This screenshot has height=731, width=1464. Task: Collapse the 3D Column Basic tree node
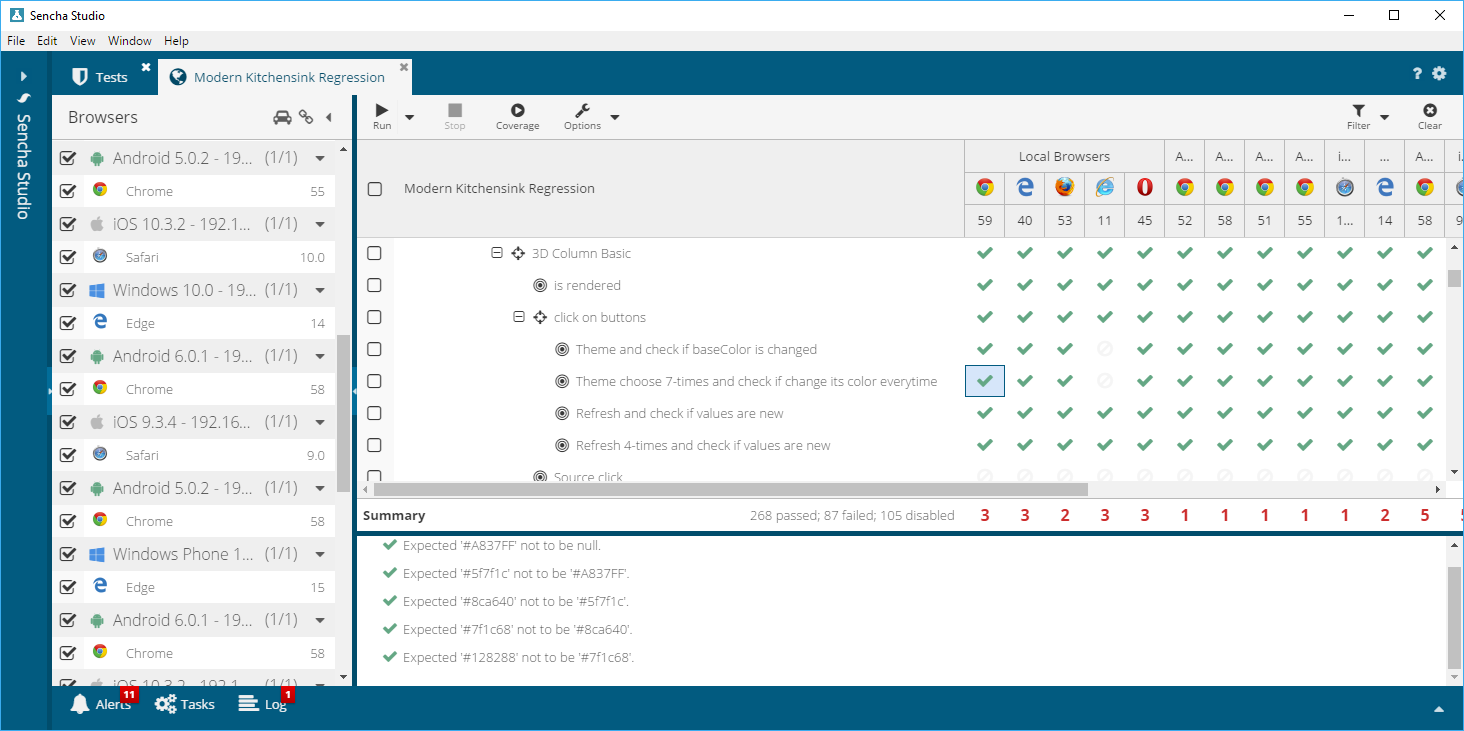coord(497,253)
